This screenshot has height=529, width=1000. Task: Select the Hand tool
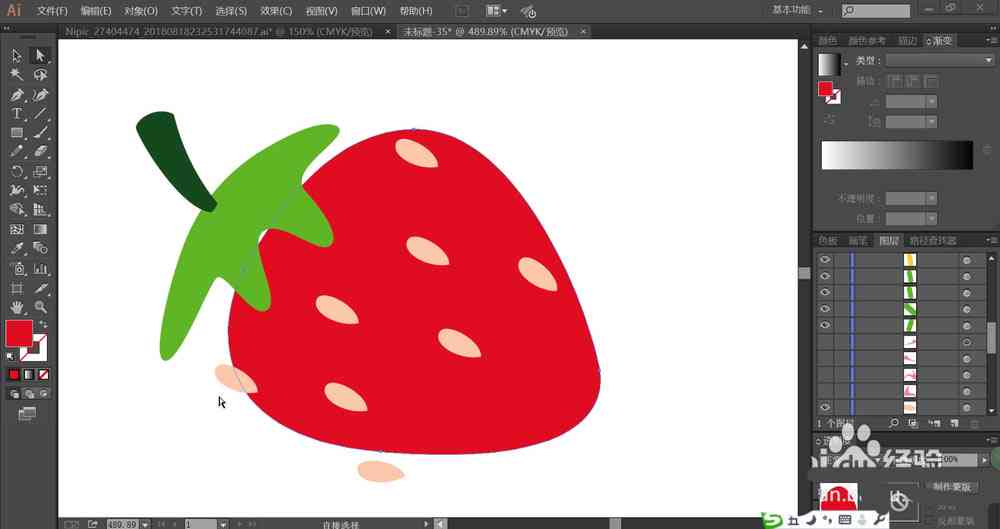point(17,308)
